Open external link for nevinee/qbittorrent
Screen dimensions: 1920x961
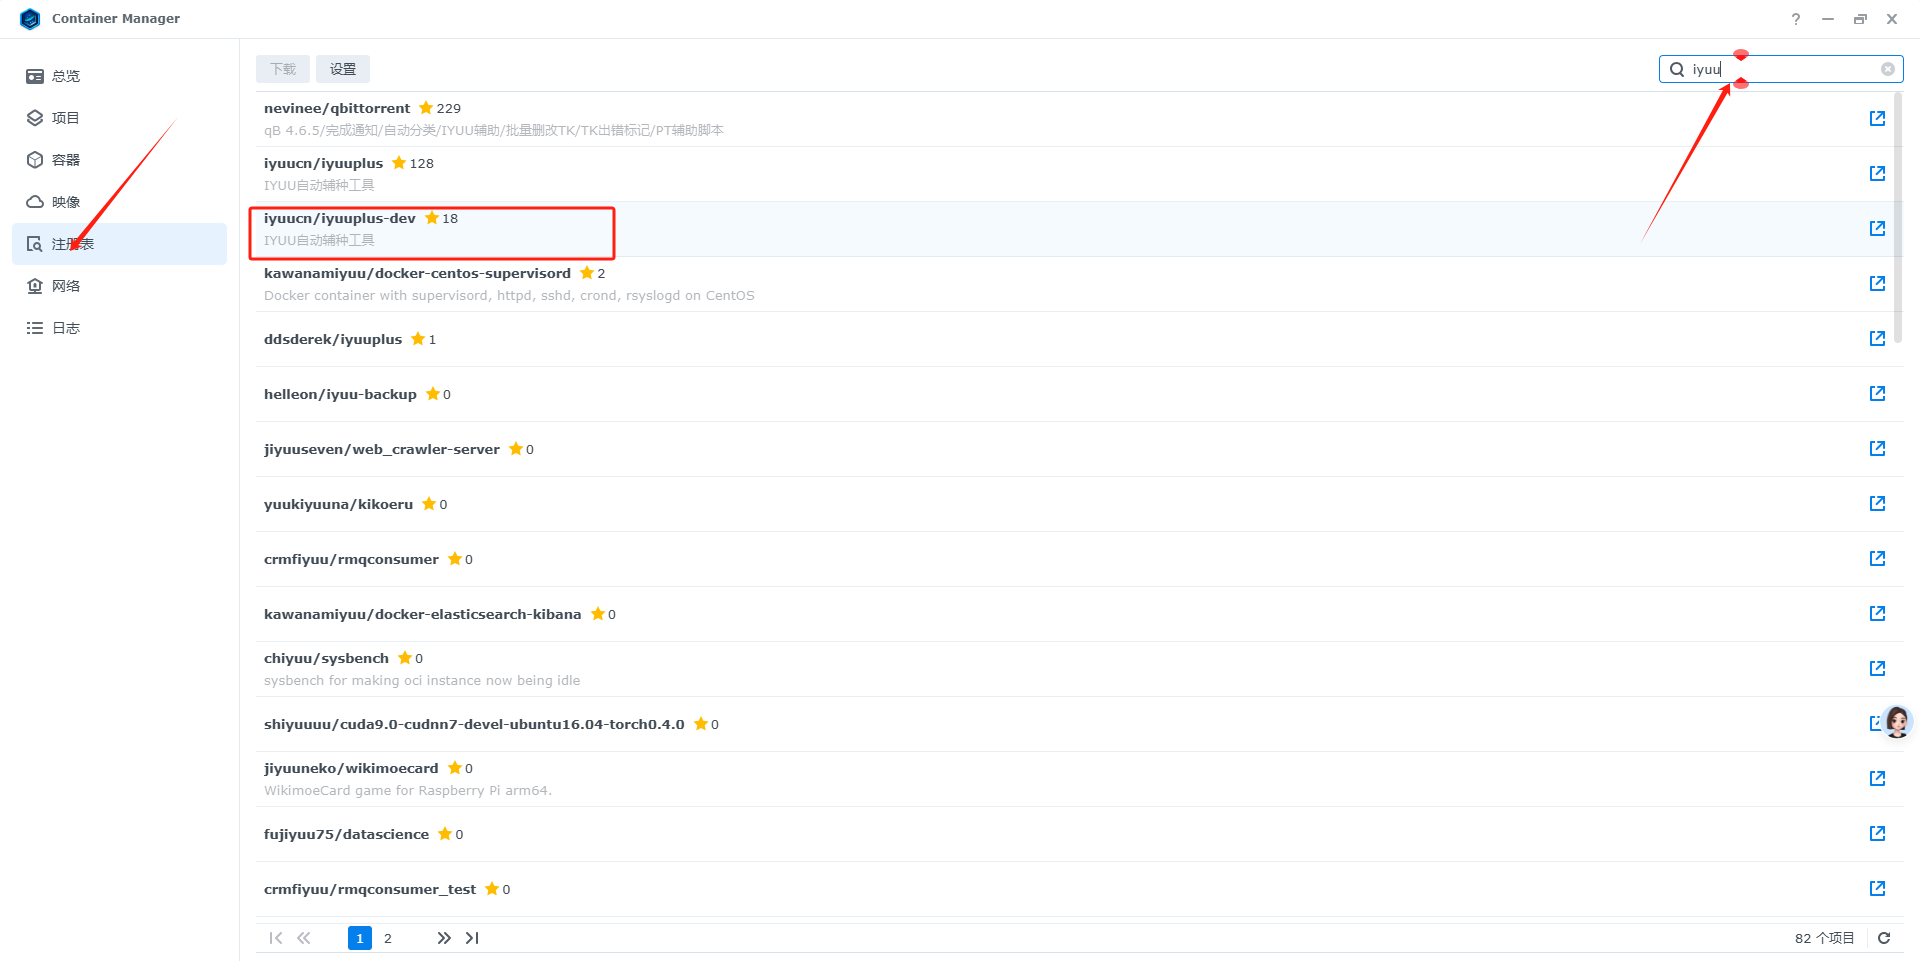click(1877, 119)
